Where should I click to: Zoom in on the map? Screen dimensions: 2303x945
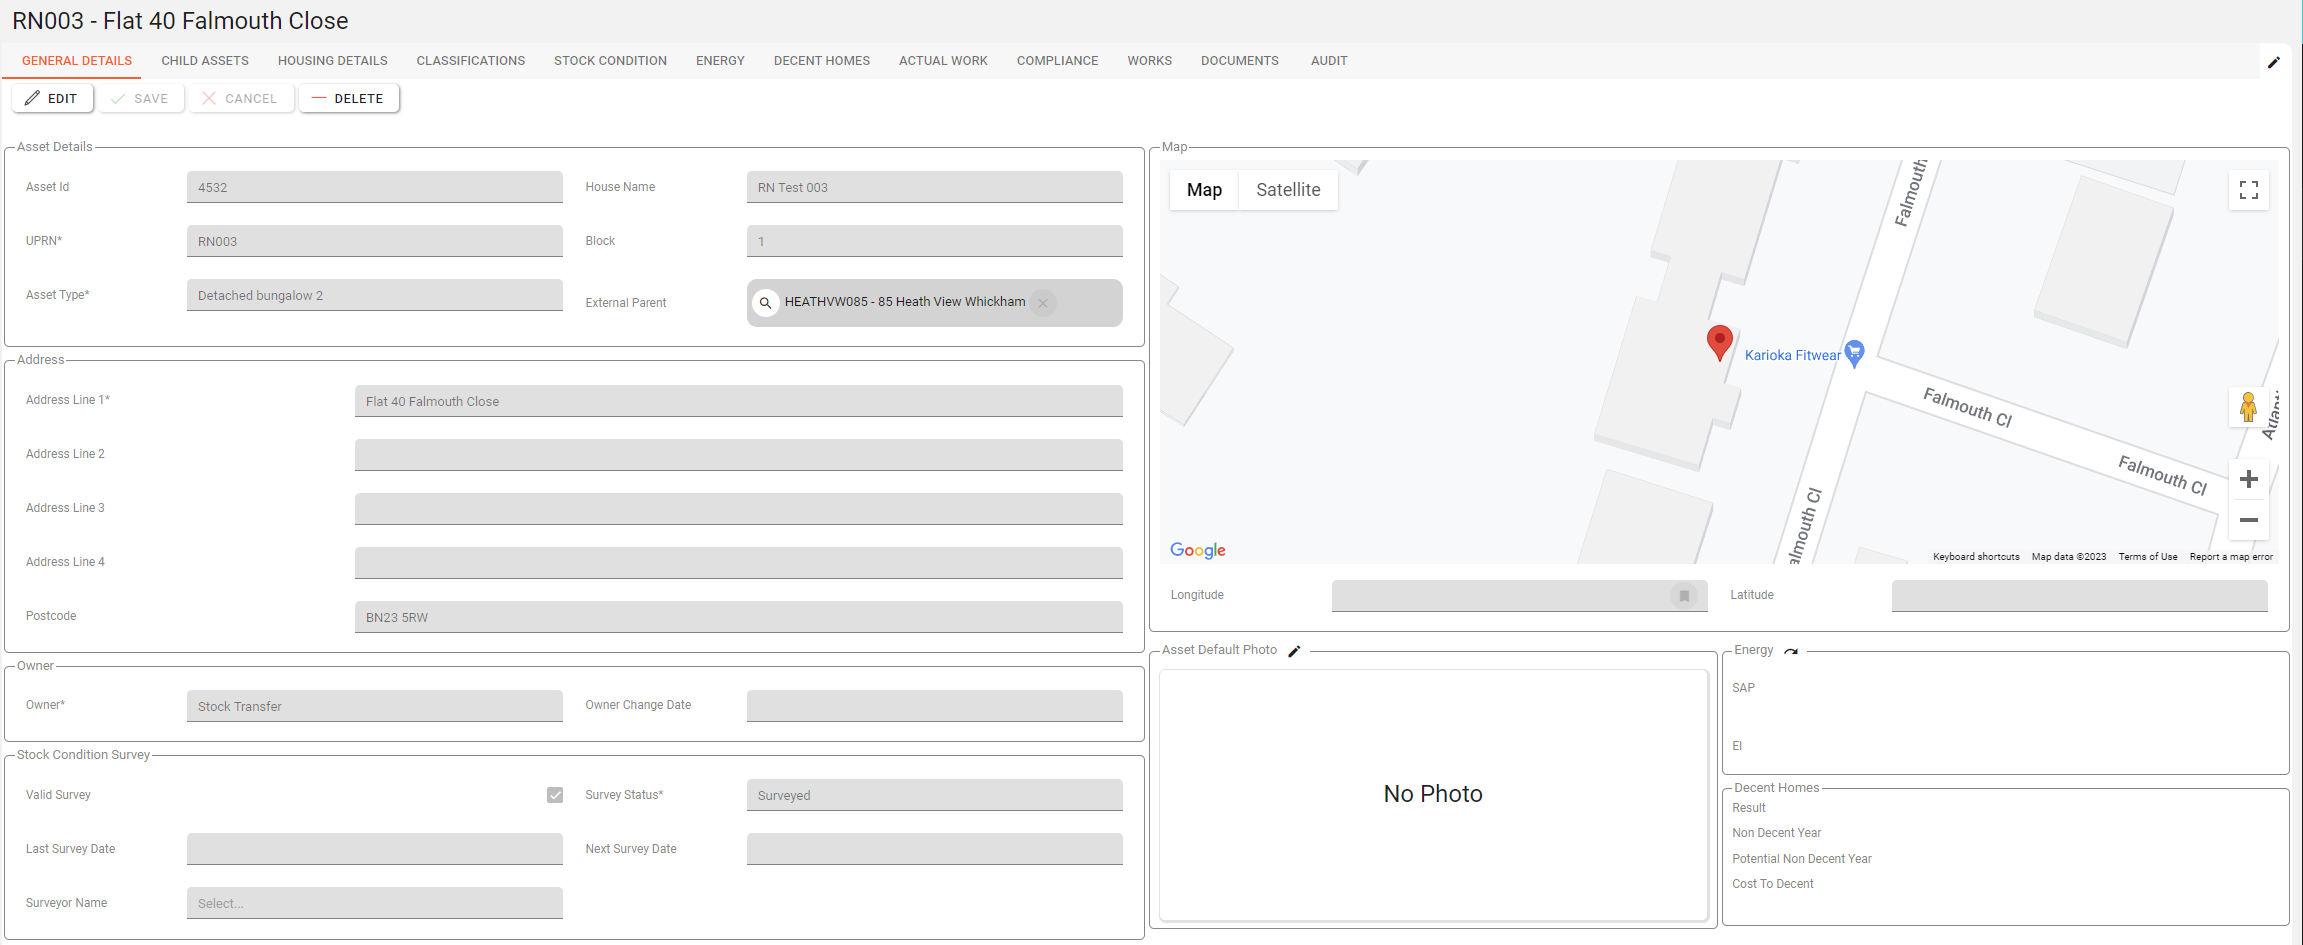(x=2248, y=479)
